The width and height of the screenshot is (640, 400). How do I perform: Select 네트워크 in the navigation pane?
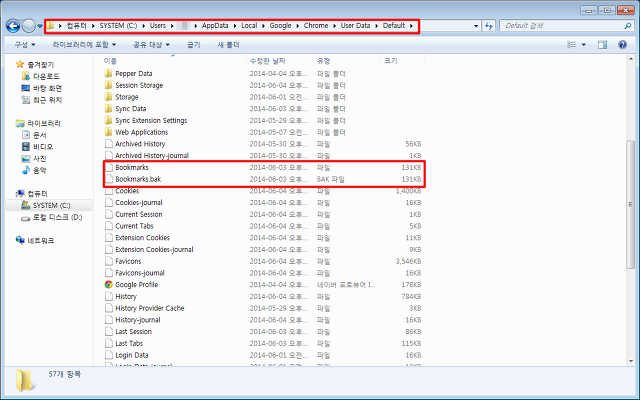40,240
